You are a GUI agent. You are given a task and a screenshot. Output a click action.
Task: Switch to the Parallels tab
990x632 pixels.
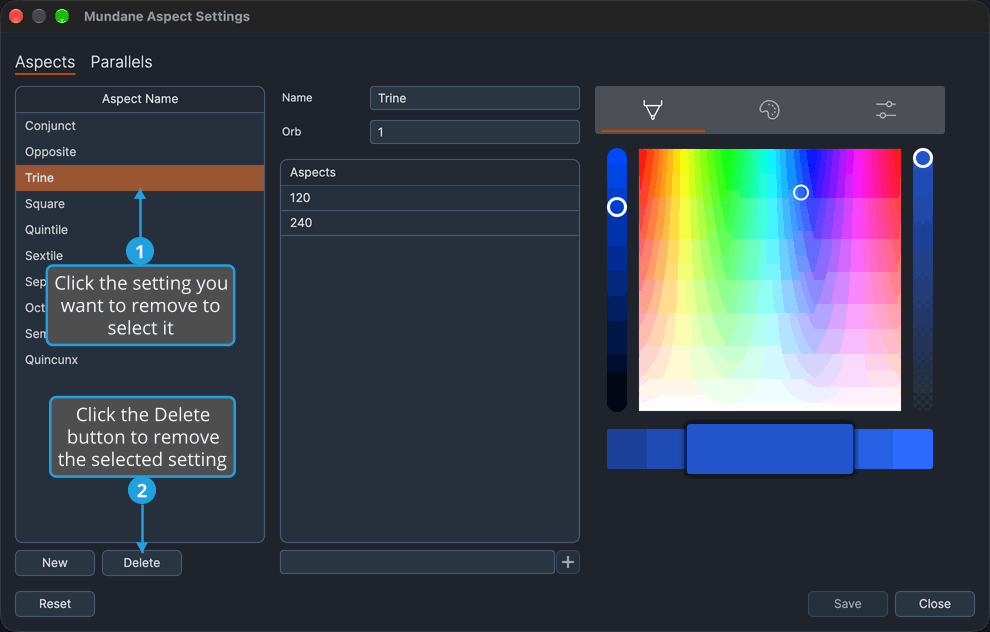tap(121, 62)
